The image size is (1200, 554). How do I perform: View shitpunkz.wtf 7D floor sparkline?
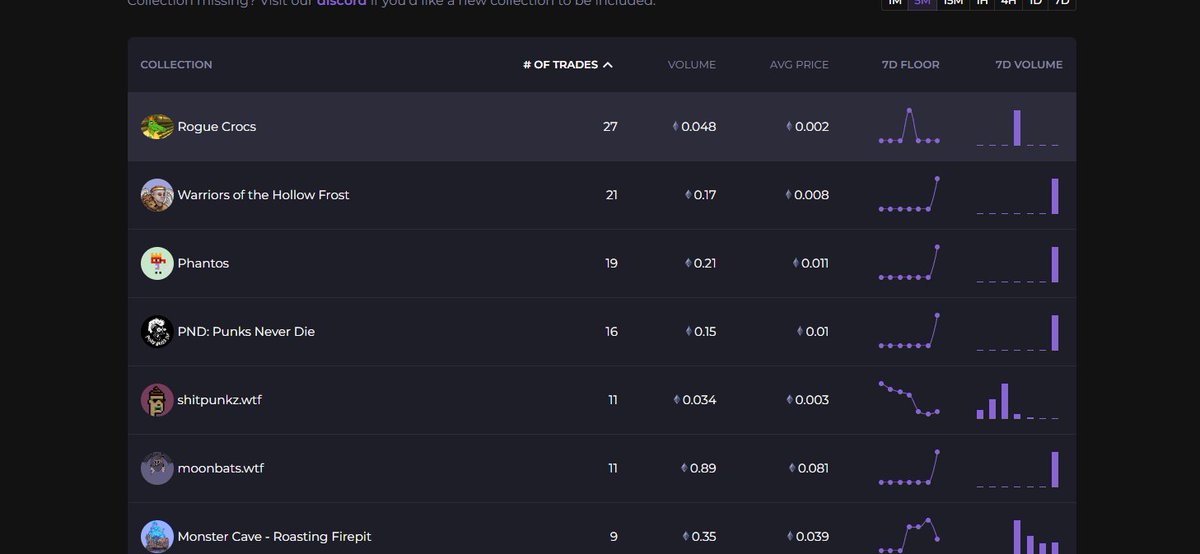[x=909, y=398]
